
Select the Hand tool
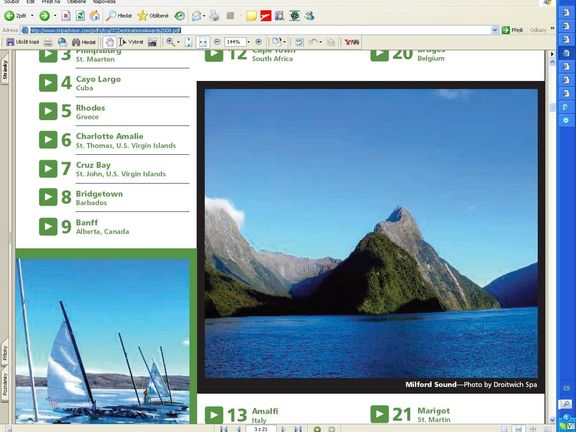109,42
